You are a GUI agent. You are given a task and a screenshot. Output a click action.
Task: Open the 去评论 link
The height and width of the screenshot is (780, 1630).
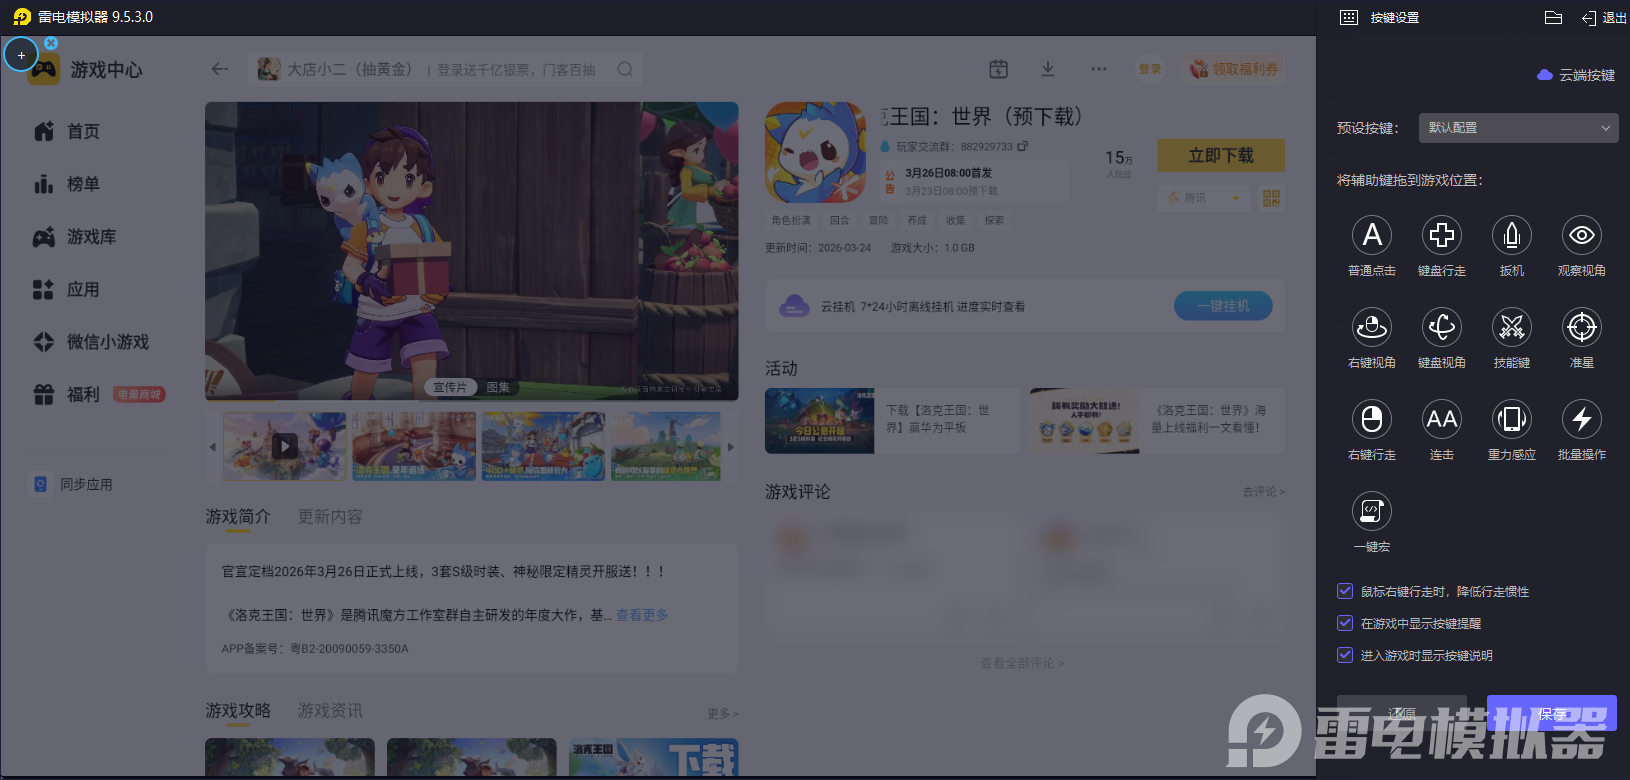pyautogui.click(x=1264, y=492)
